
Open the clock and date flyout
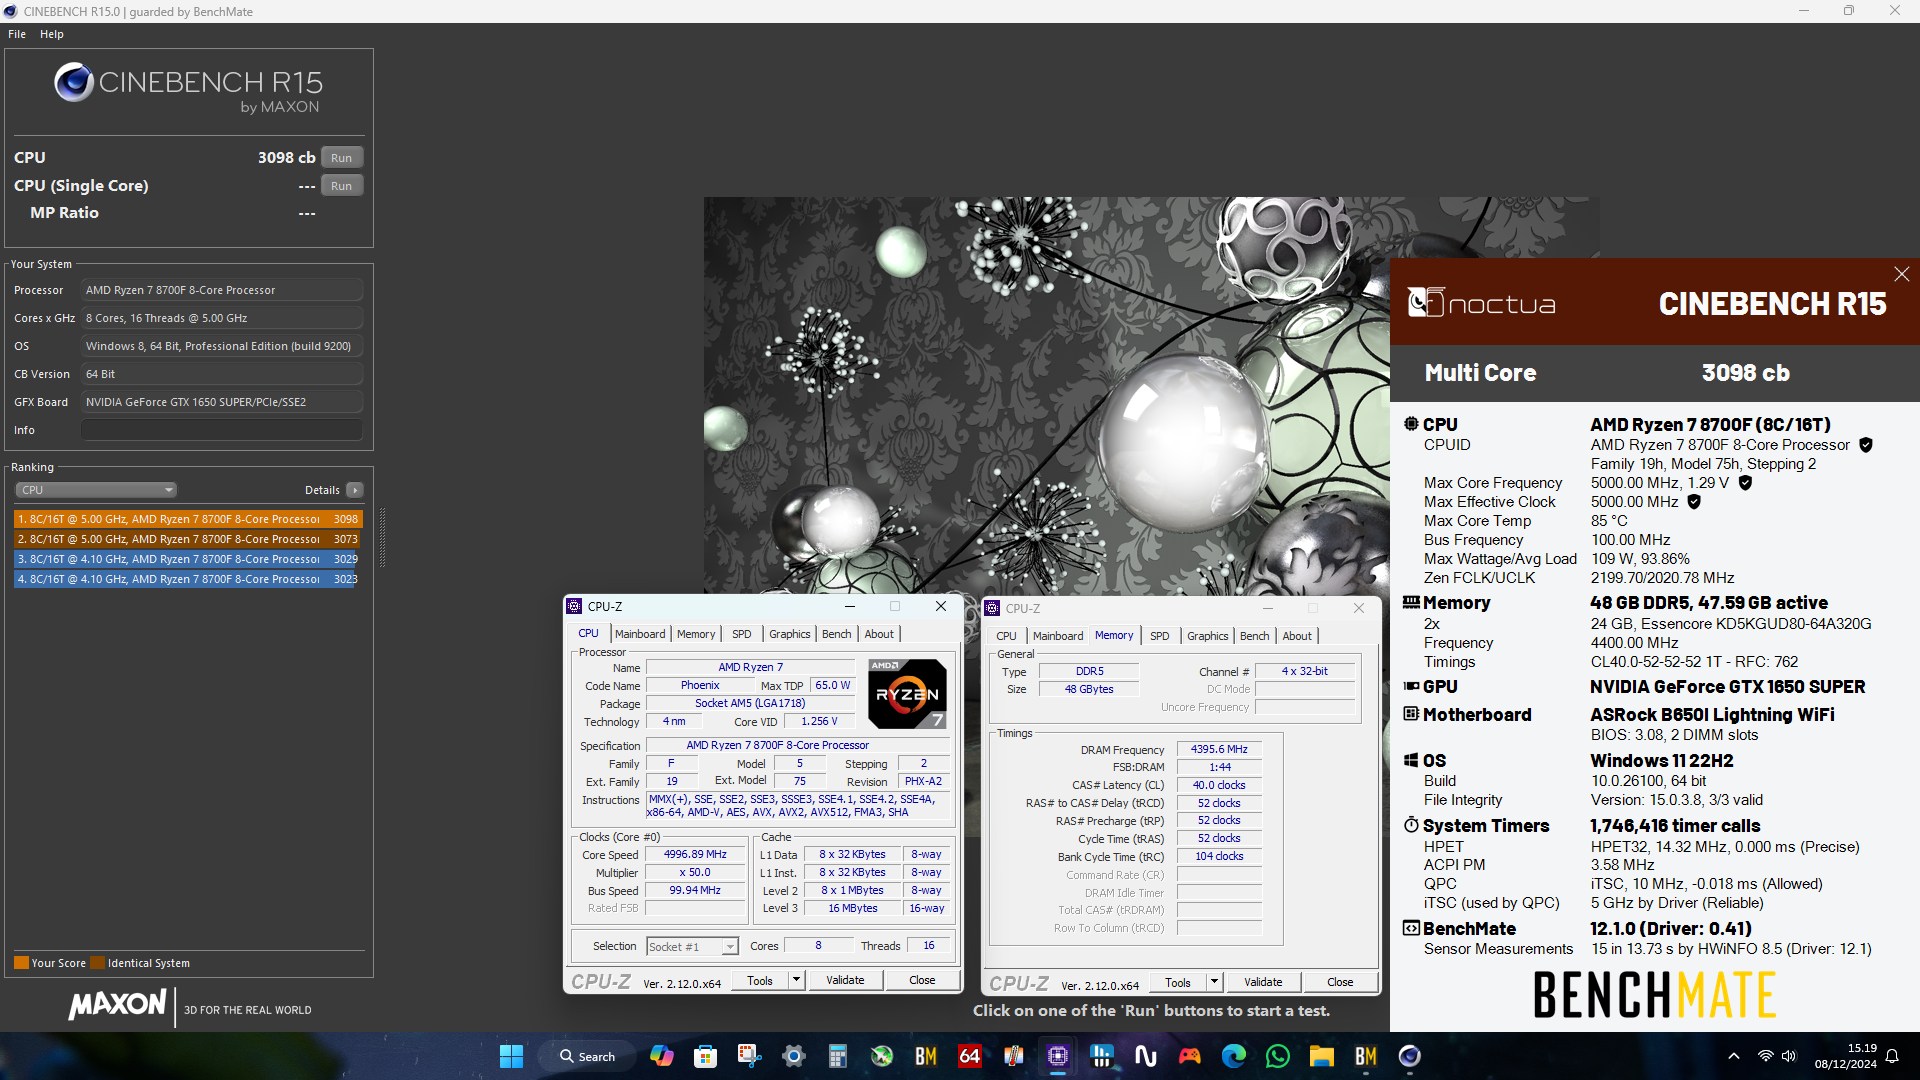coord(1846,1056)
